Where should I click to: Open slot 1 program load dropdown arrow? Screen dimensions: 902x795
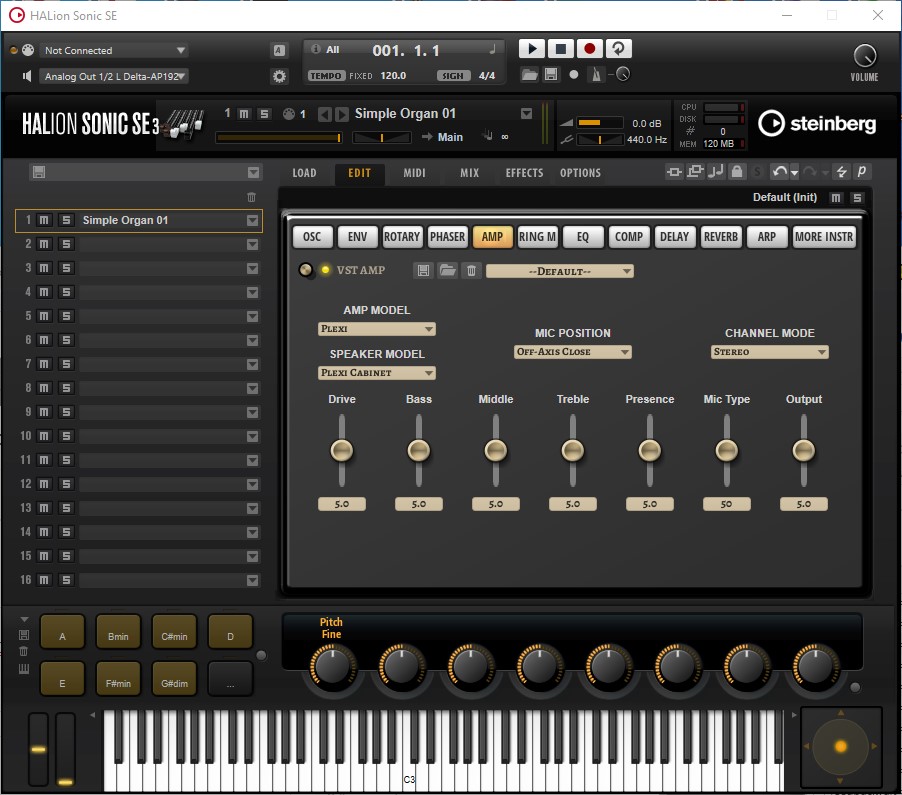click(253, 220)
